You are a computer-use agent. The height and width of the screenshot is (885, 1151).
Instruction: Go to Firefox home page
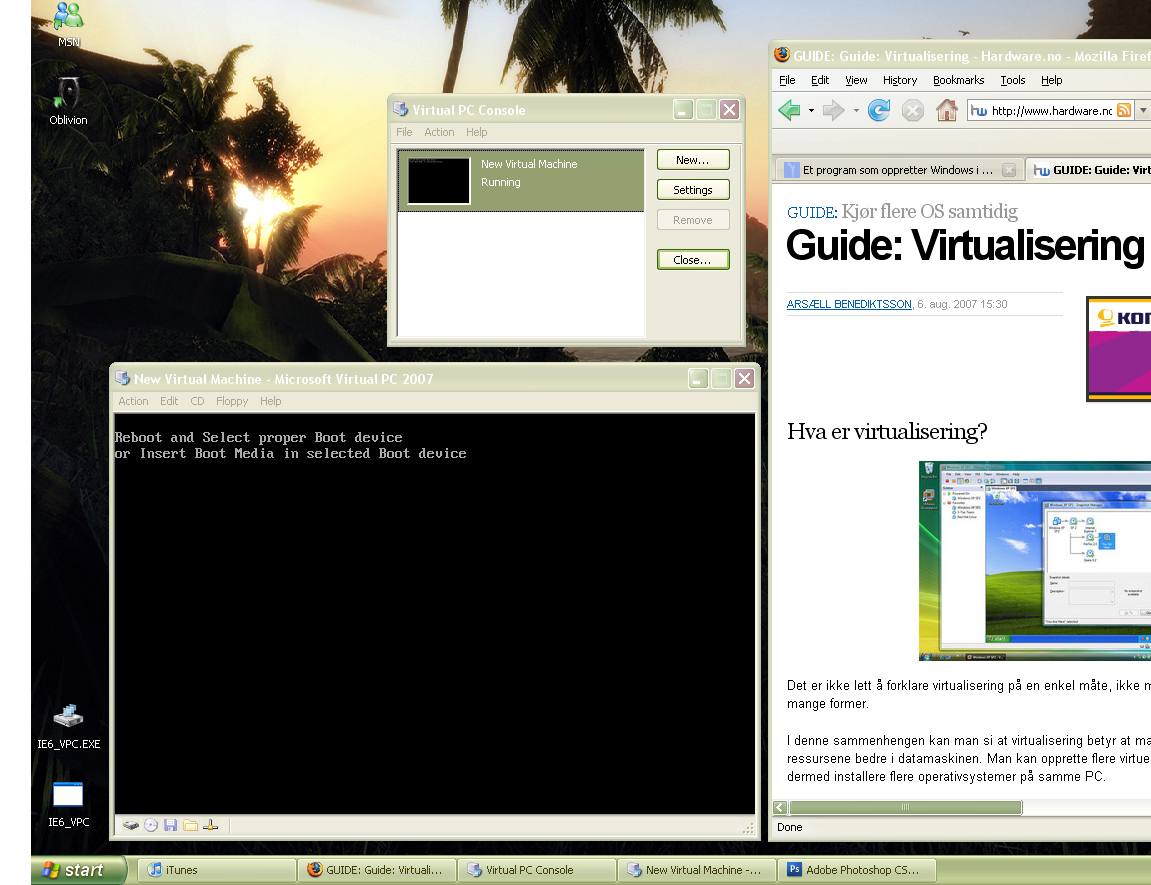click(946, 111)
